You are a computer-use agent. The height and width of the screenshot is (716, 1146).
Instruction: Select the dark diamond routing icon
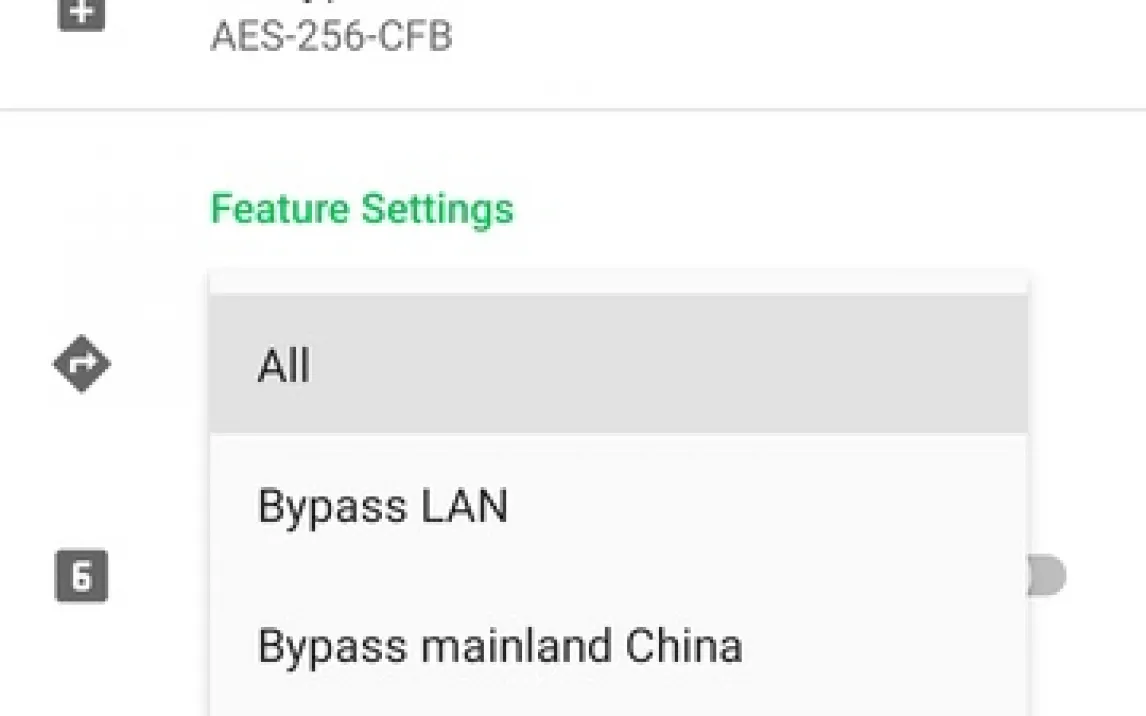tap(81, 364)
